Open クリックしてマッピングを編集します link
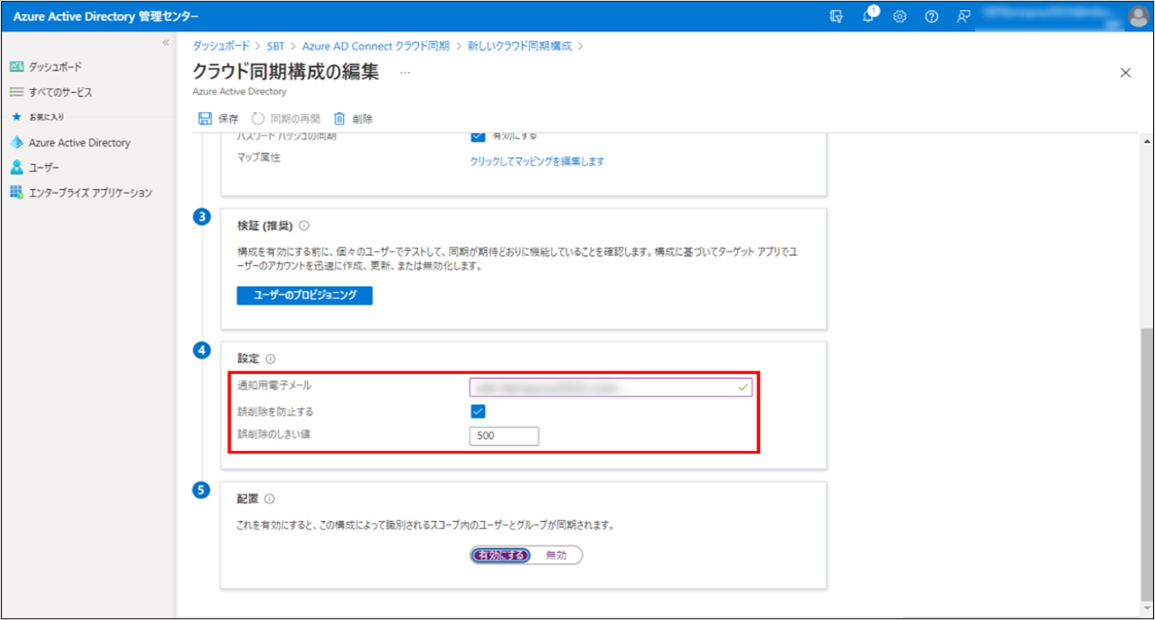This screenshot has height=620, width=1155. click(x=537, y=161)
